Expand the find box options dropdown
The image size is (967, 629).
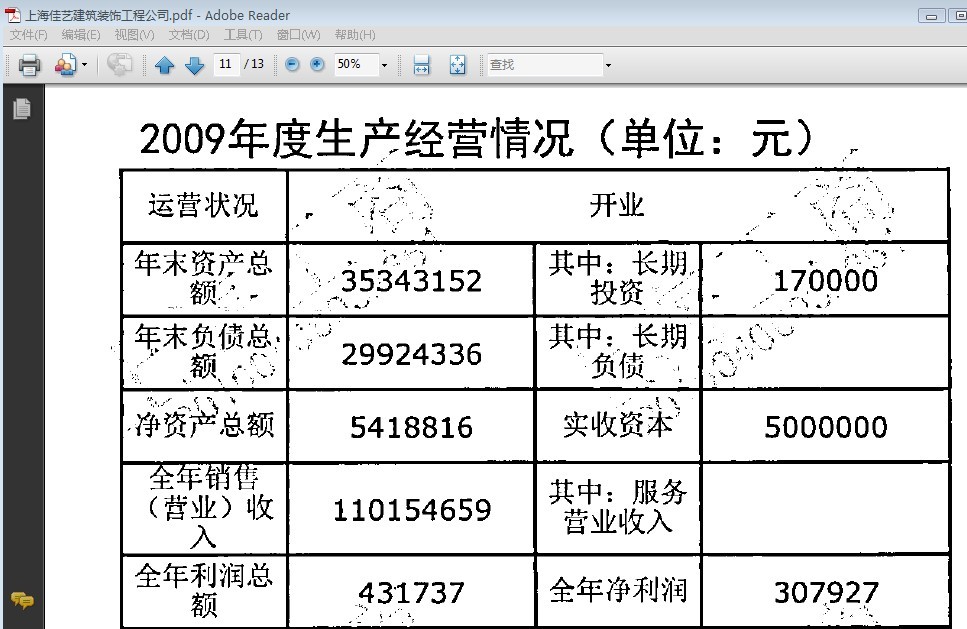coord(608,65)
